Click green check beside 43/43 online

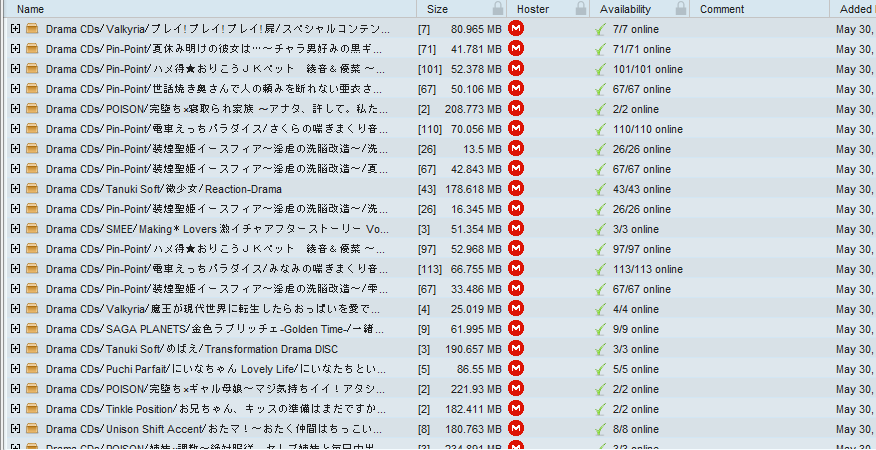pos(601,189)
